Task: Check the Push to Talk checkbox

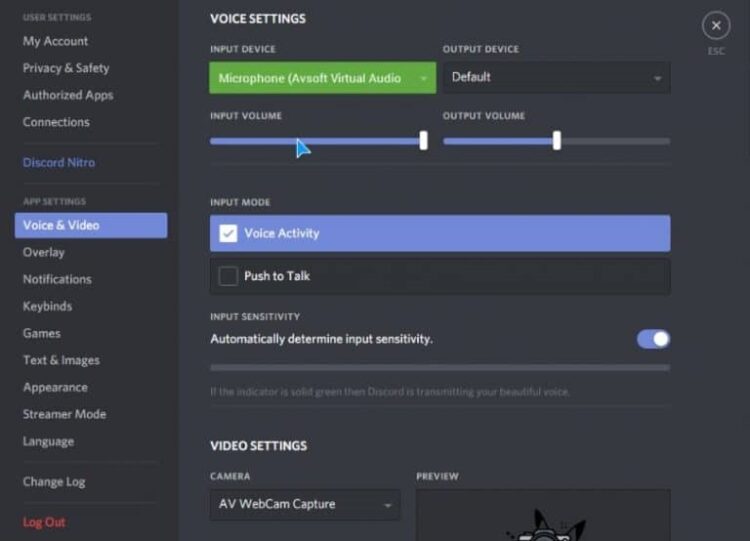Action: point(228,276)
